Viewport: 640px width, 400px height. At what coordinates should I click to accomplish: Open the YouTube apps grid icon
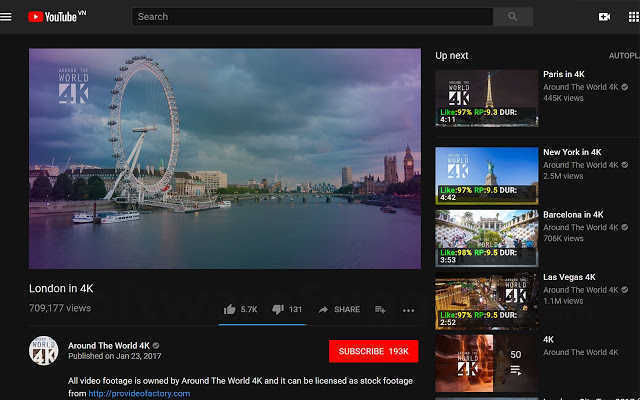click(633, 17)
